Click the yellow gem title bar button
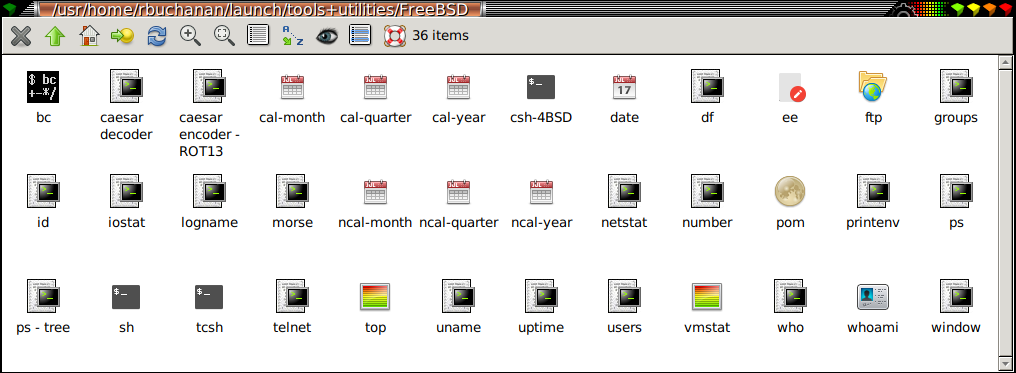The width and height of the screenshot is (1016, 373). [973, 9]
